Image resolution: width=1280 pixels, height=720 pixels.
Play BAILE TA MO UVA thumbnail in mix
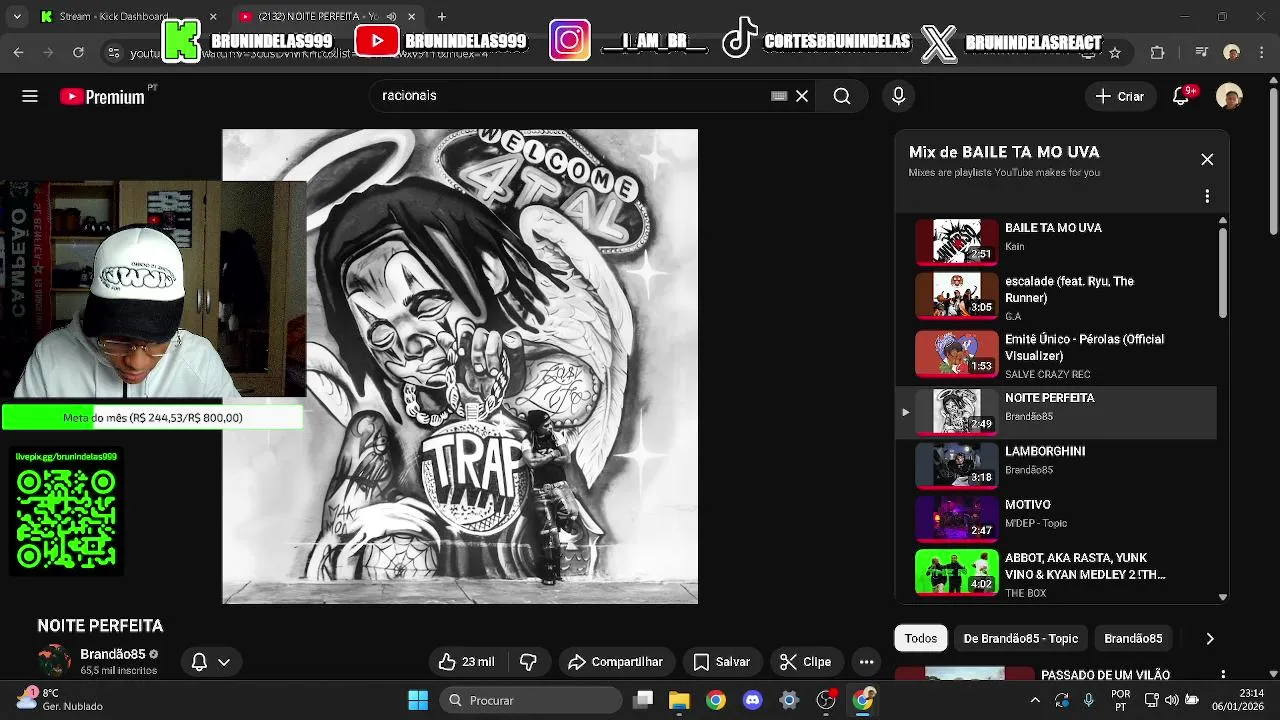957,242
